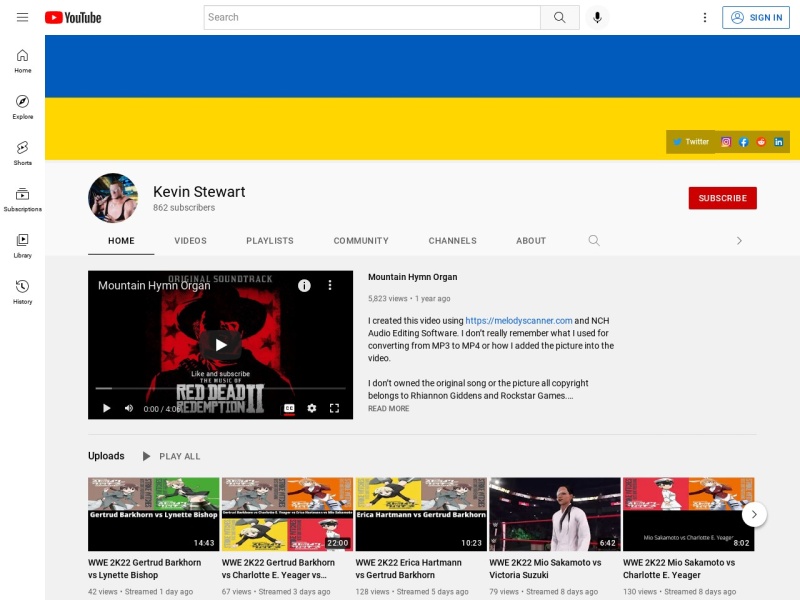Image resolution: width=800 pixels, height=600 pixels.
Task: Click the search magnifier button
Action: (x=560, y=17)
